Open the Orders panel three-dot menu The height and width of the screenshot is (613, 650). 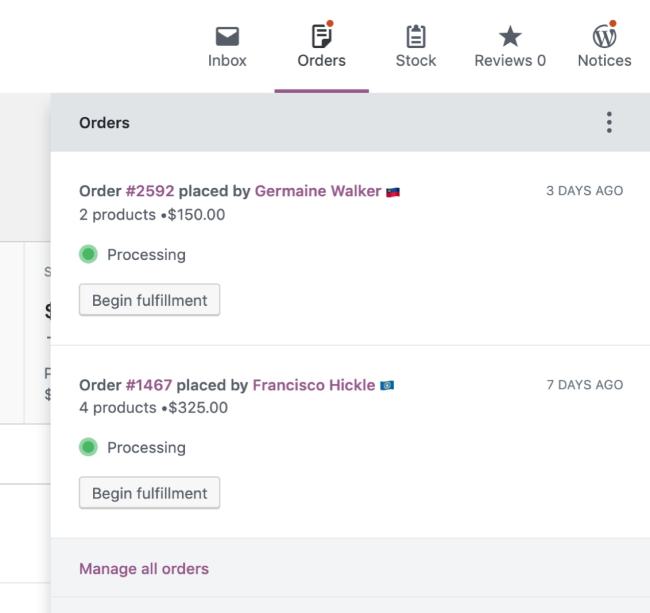click(609, 123)
